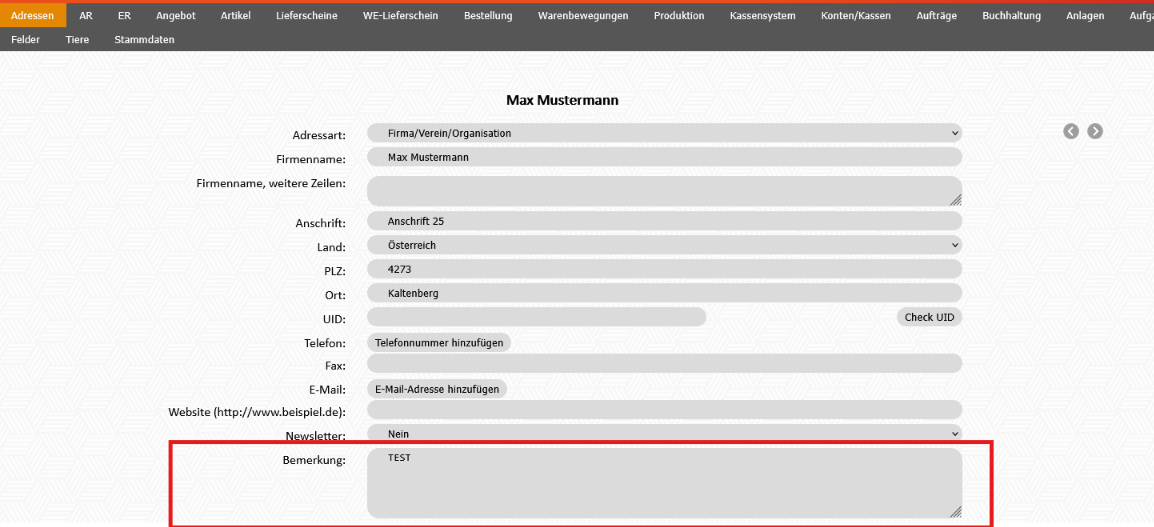This screenshot has width=1154, height=527.
Task: Open the Bestellung menu
Action: [488, 15]
